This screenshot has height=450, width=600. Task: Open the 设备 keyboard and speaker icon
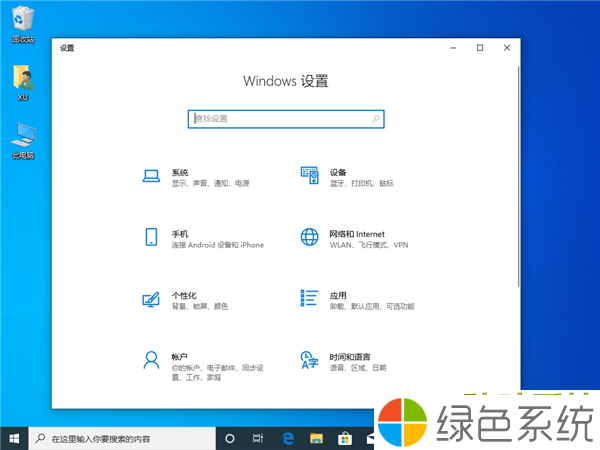[x=309, y=175]
